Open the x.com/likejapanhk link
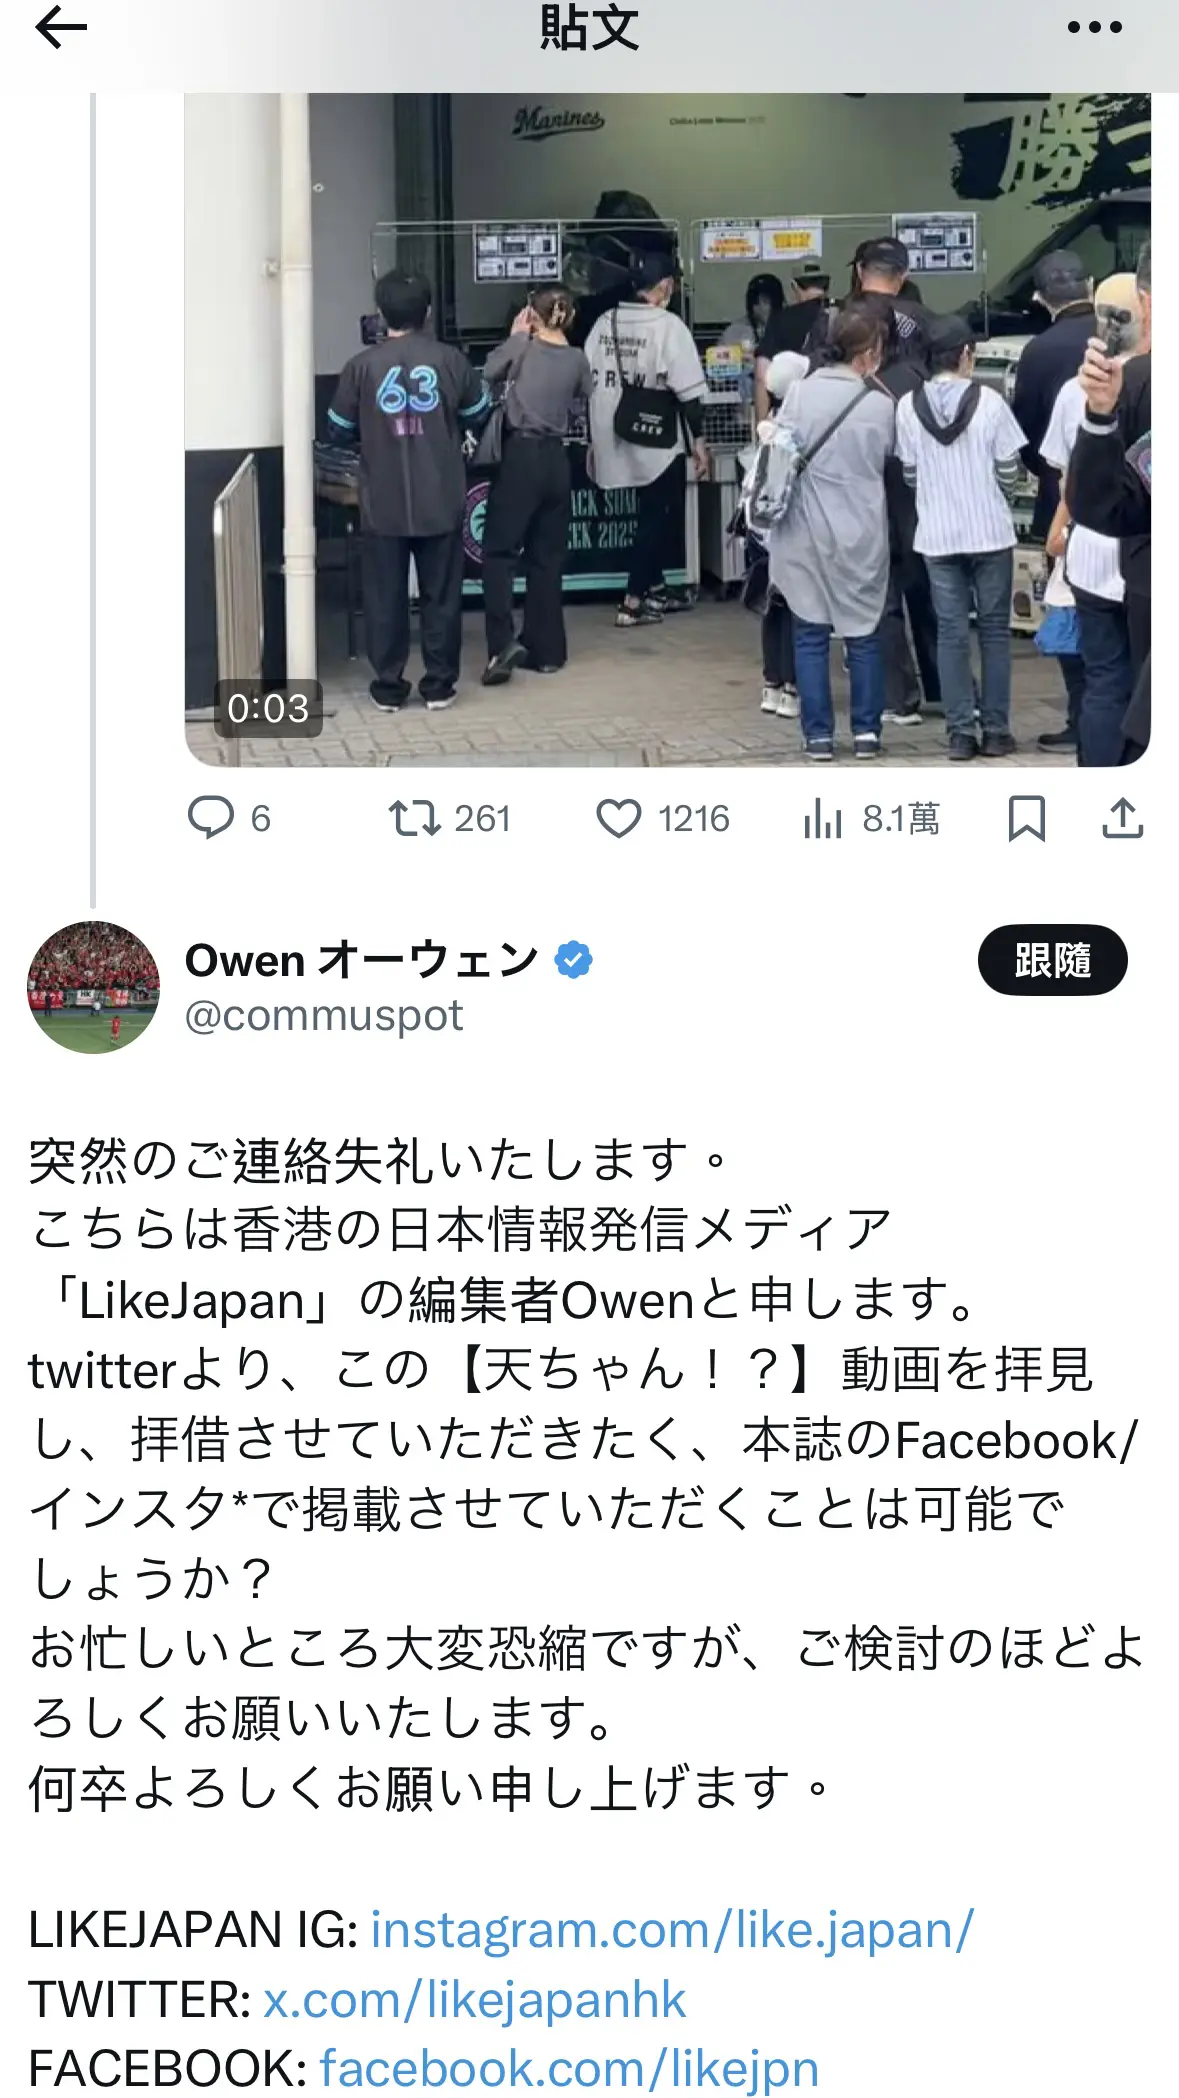 (474, 2000)
